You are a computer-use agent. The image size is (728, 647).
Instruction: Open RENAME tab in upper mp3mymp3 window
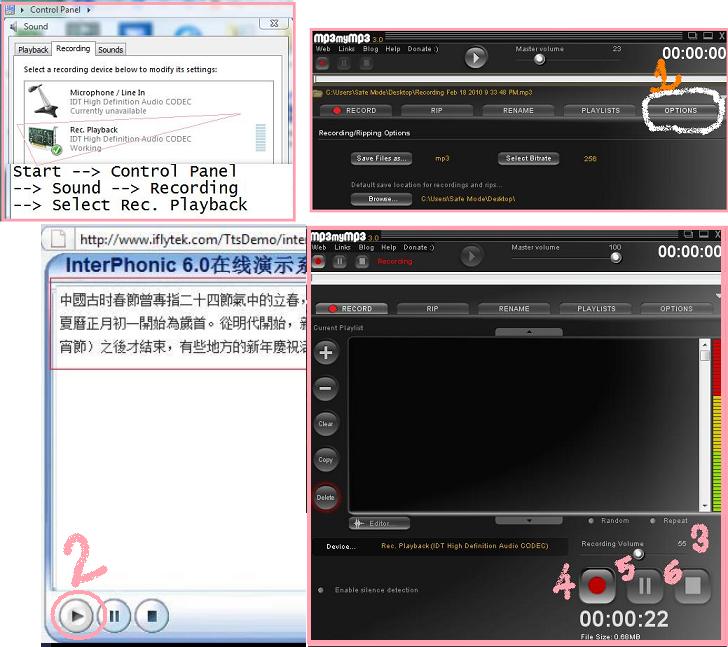[x=518, y=110]
